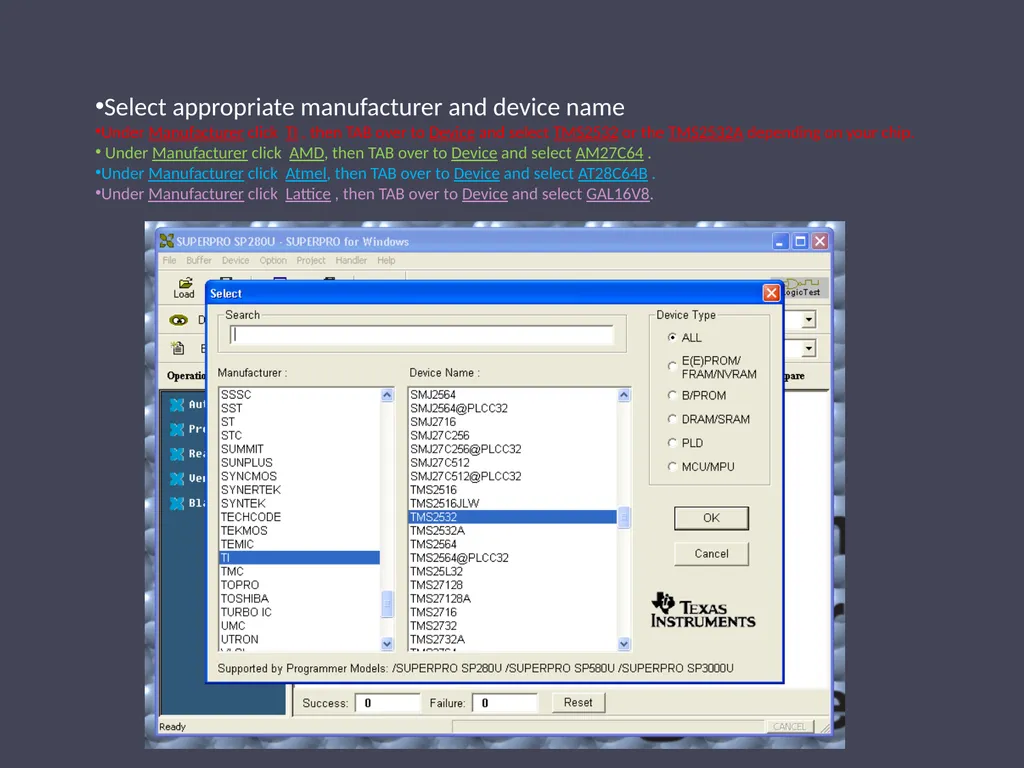Click the Lattice link in pink text

[x=308, y=194]
